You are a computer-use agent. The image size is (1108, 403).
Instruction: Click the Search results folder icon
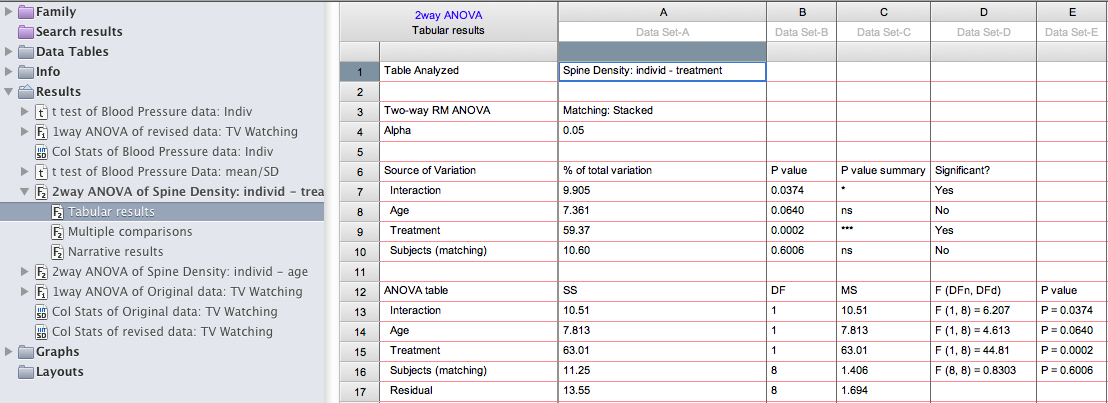(x=26, y=32)
